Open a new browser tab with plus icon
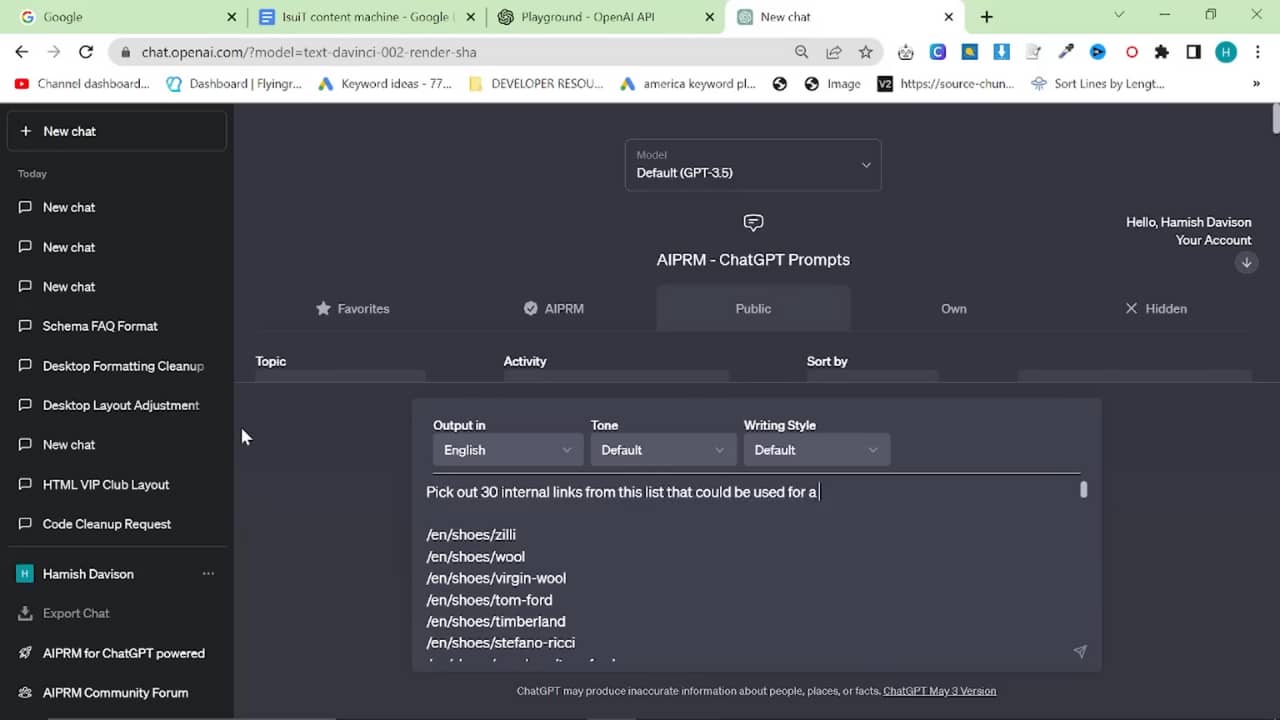The height and width of the screenshot is (720, 1280). click(987, 17)
